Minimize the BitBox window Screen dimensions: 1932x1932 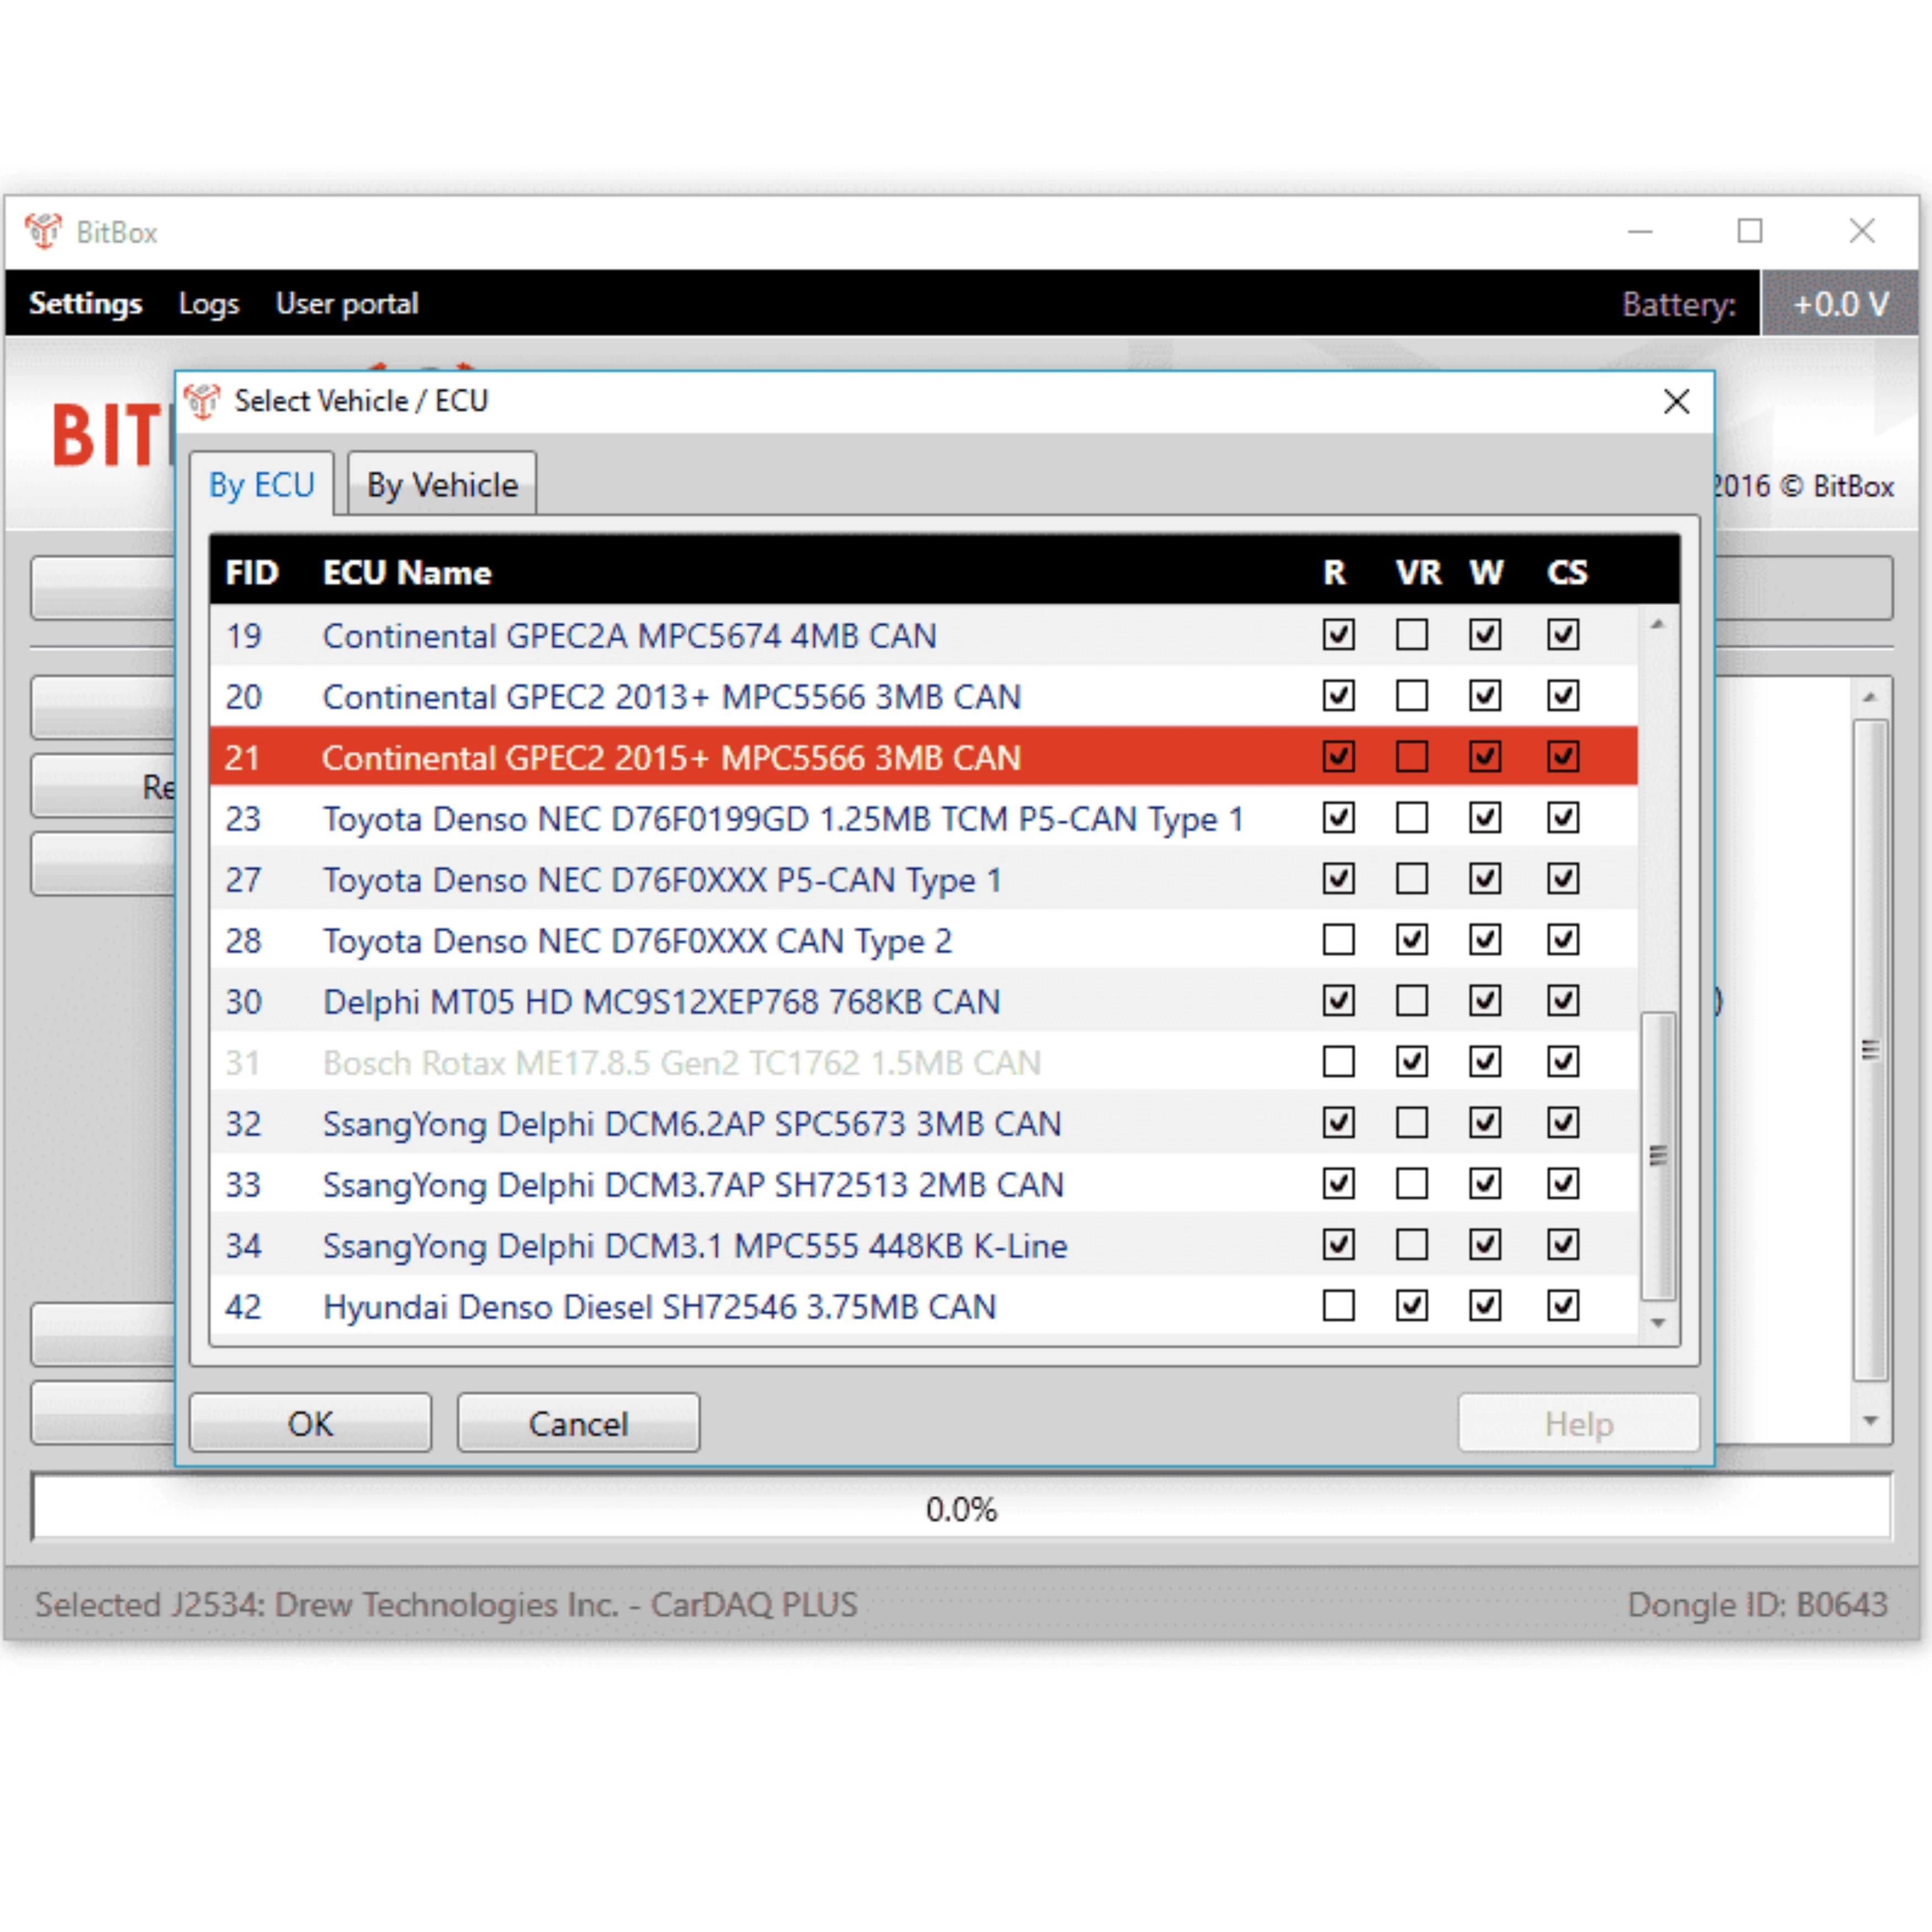click(1640, 231)
